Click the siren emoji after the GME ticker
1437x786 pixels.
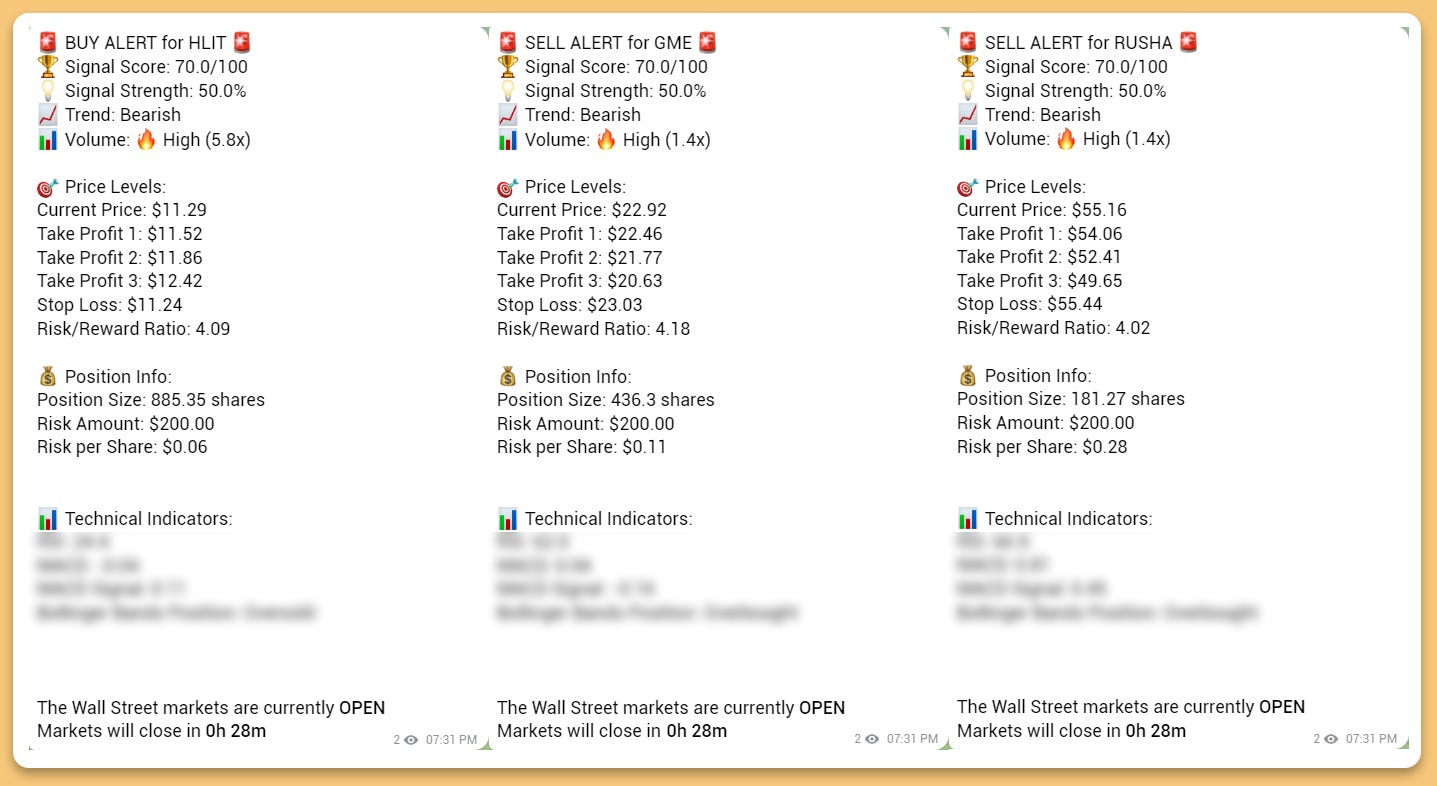click(x=708, y=42)
